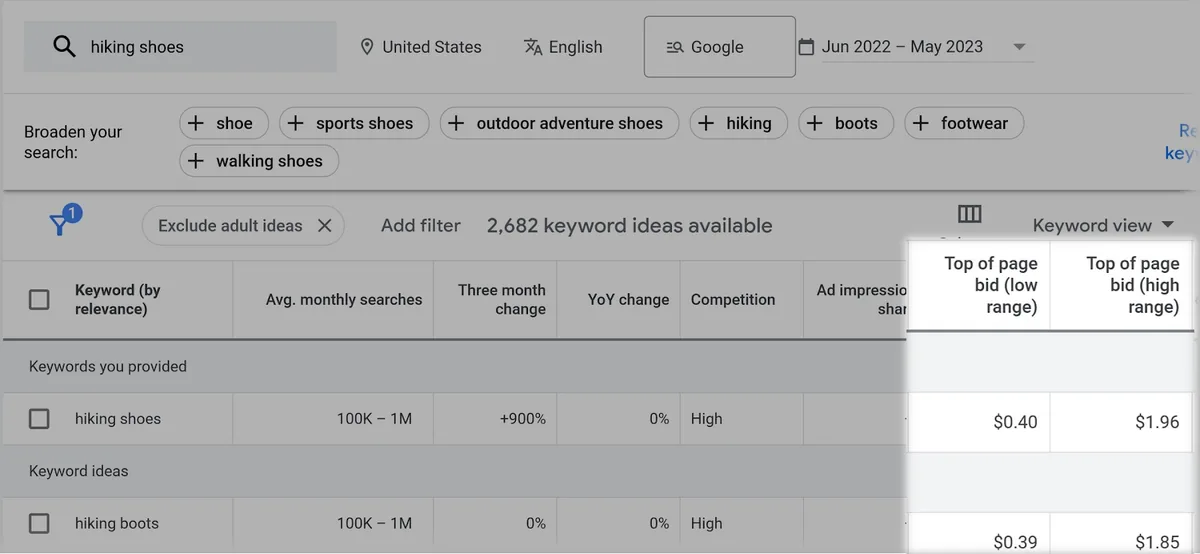Click High competition for hiking shoes
This screenshot has height=554, width=1200.
(706, 419)
